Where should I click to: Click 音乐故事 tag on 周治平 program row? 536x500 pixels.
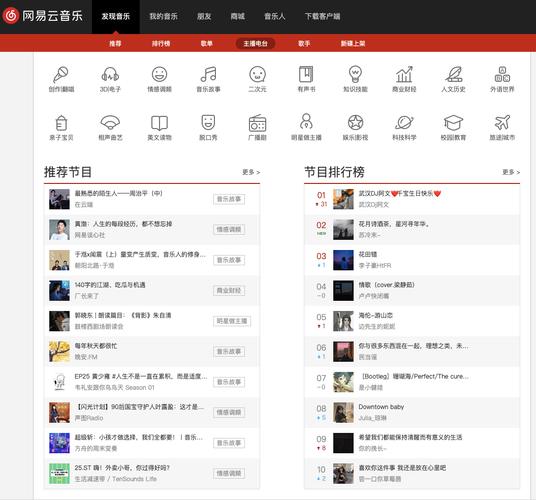pyautogui.click(x=229, y=199)
